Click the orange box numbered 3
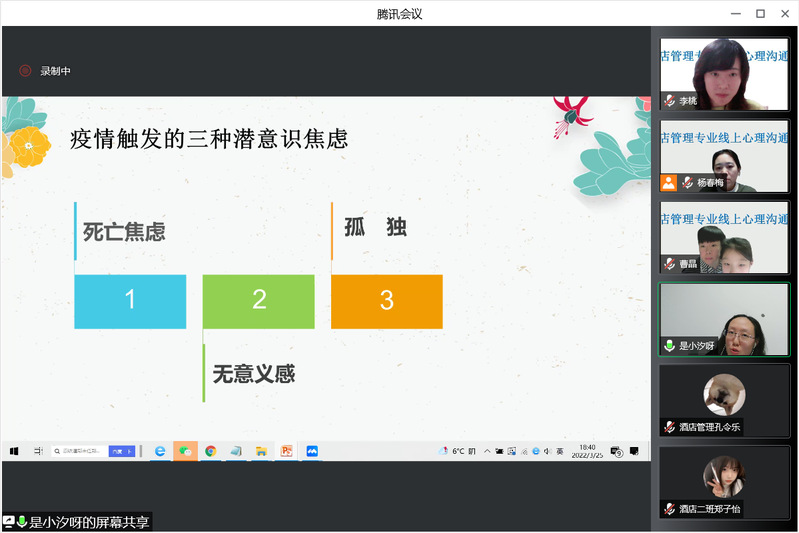 click(x=386, y=301)
